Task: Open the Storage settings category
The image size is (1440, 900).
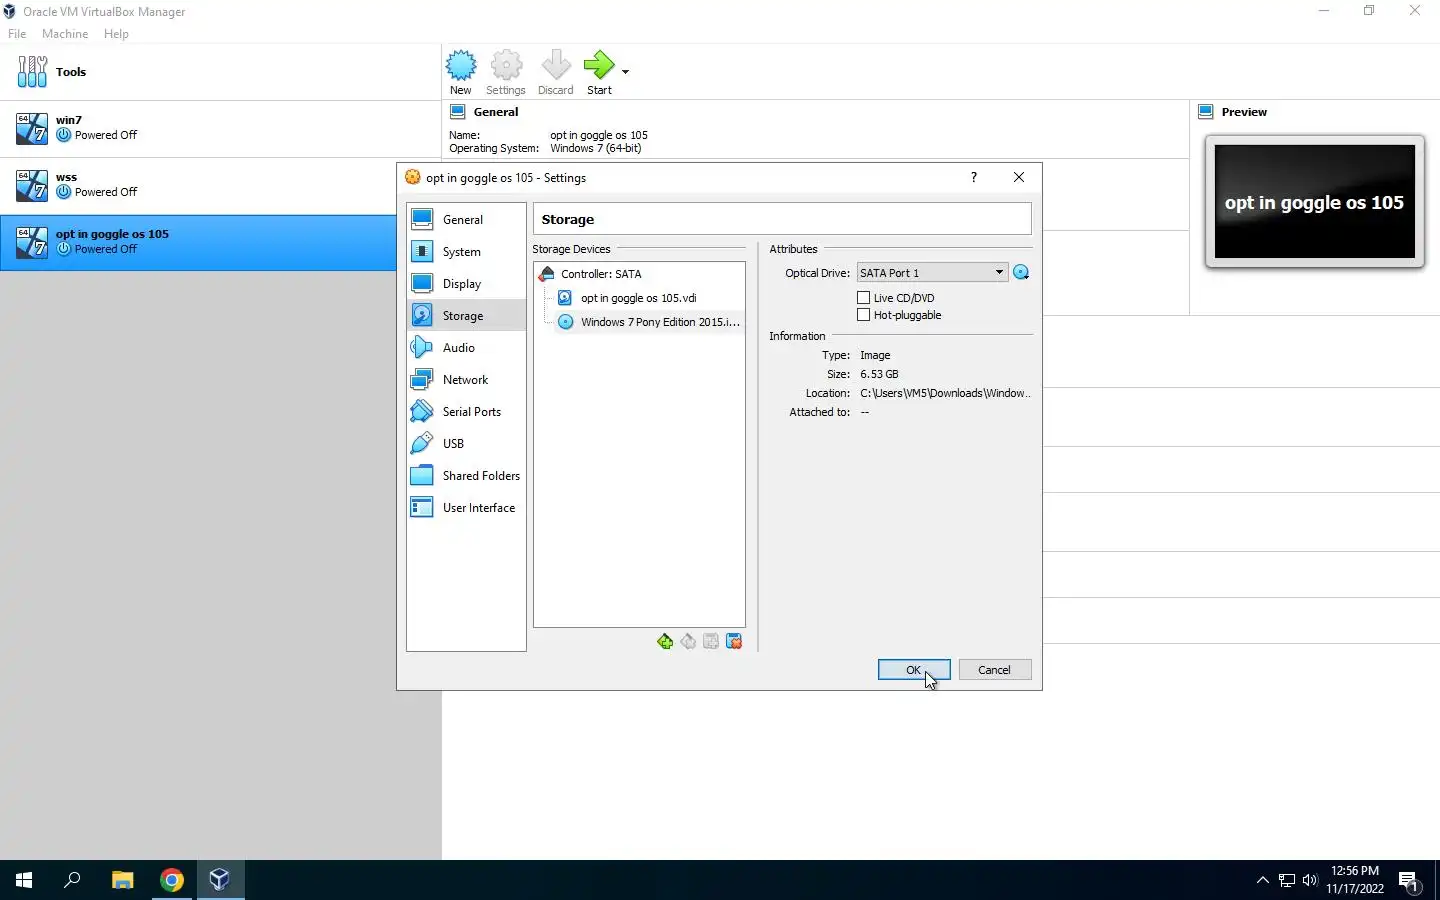Action: pos(466,316)
